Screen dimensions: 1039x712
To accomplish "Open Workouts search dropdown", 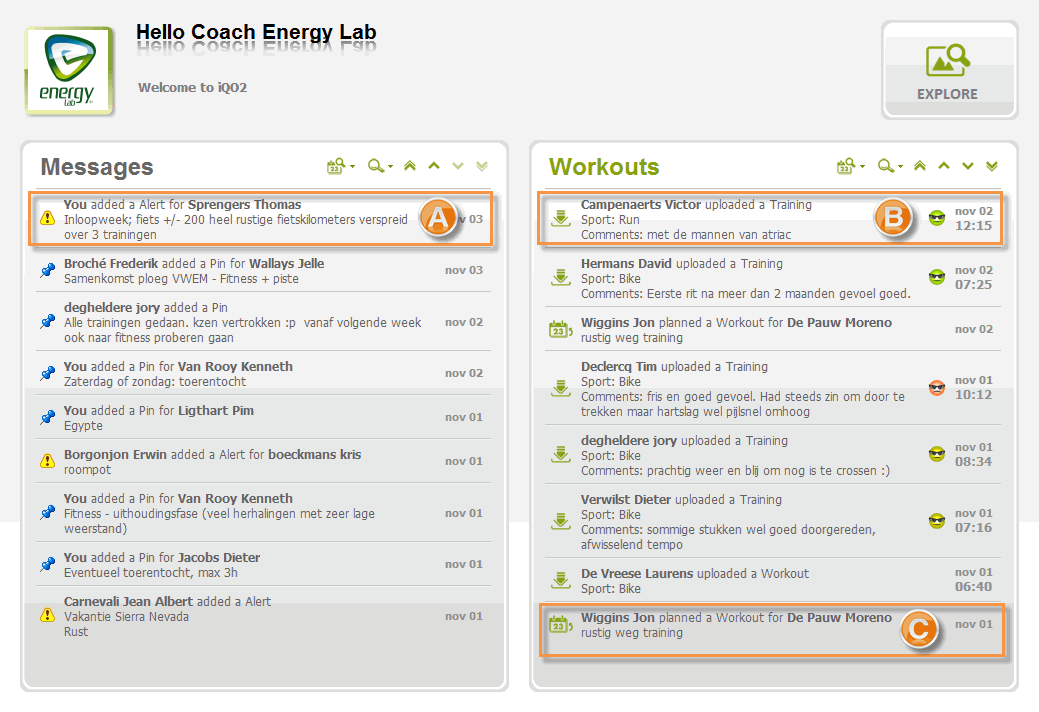I will [890, 166].
